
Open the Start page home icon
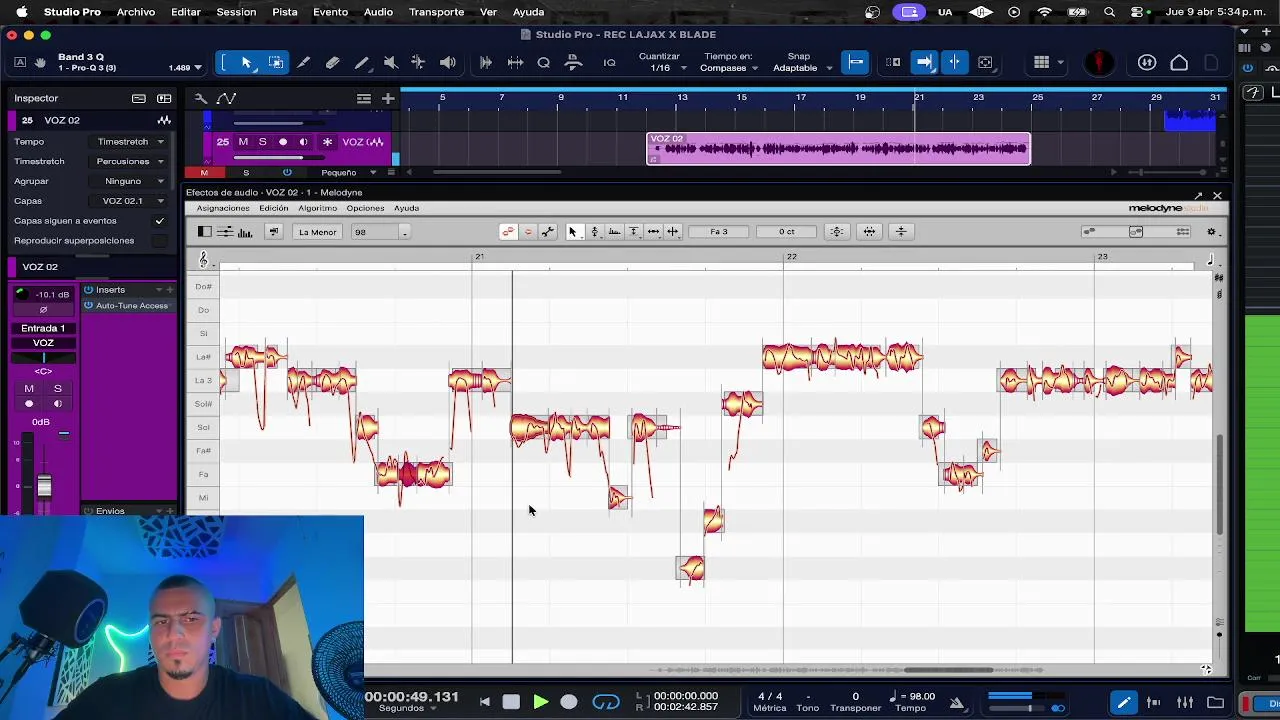point(1179,62)
